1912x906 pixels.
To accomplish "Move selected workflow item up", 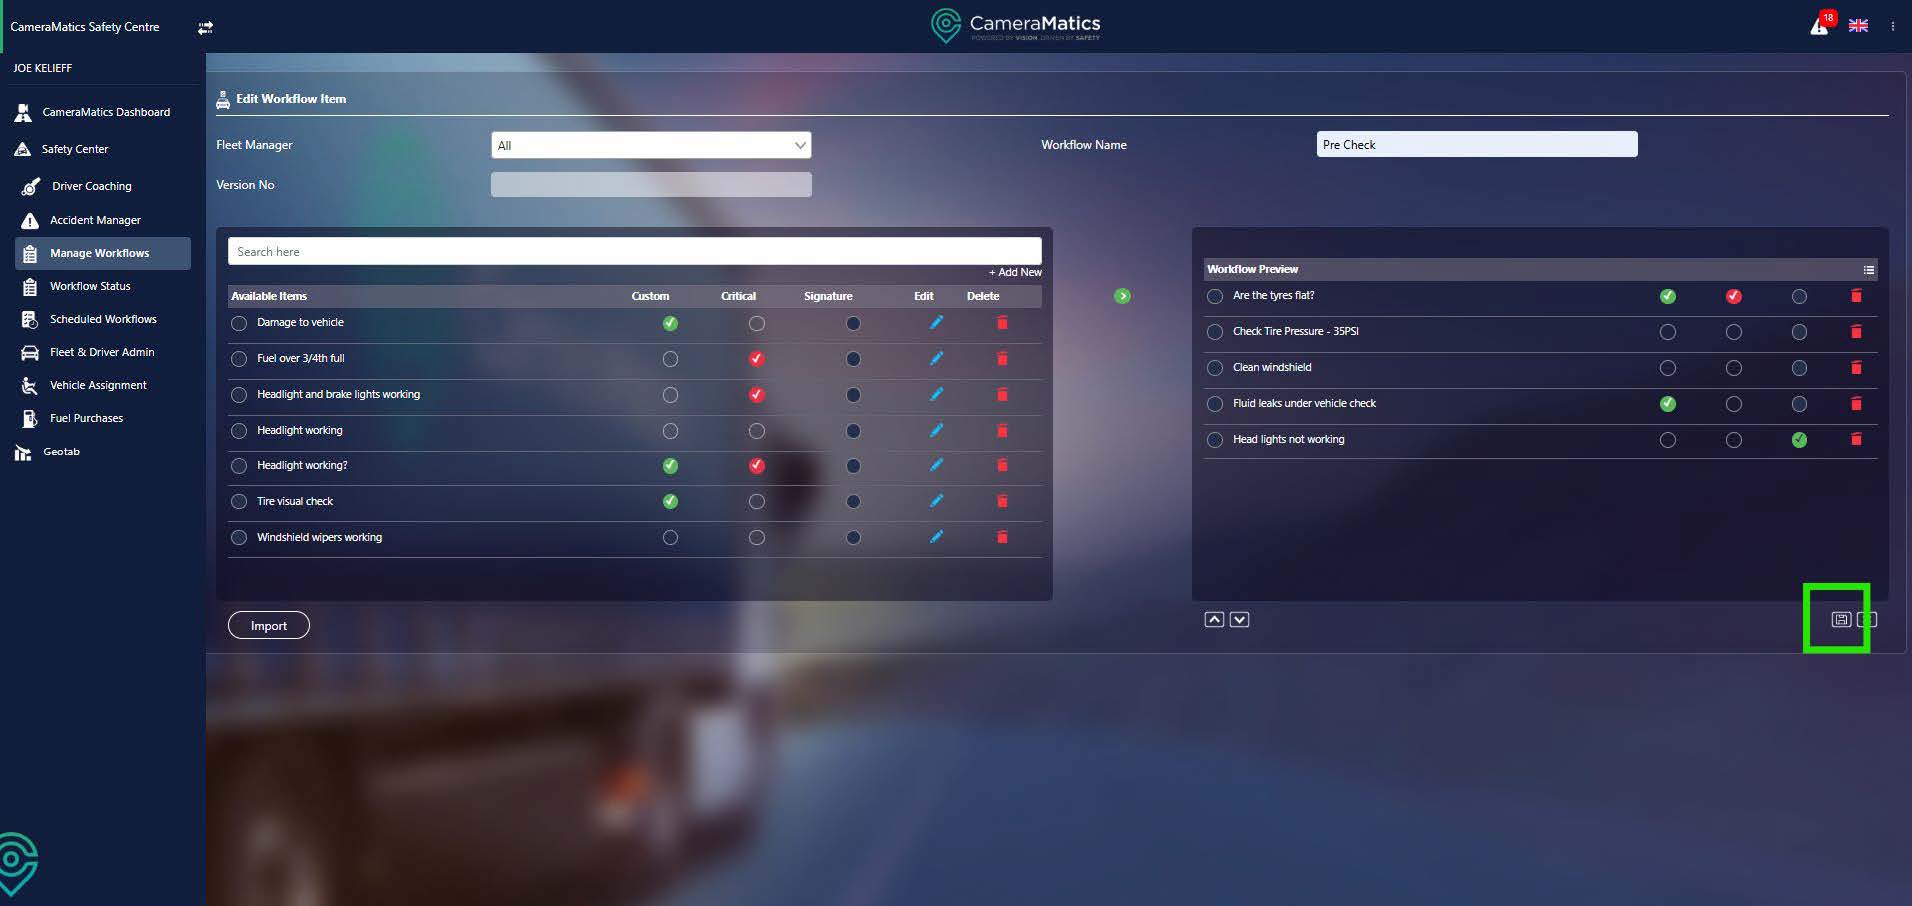I will tap(1213, 620).
